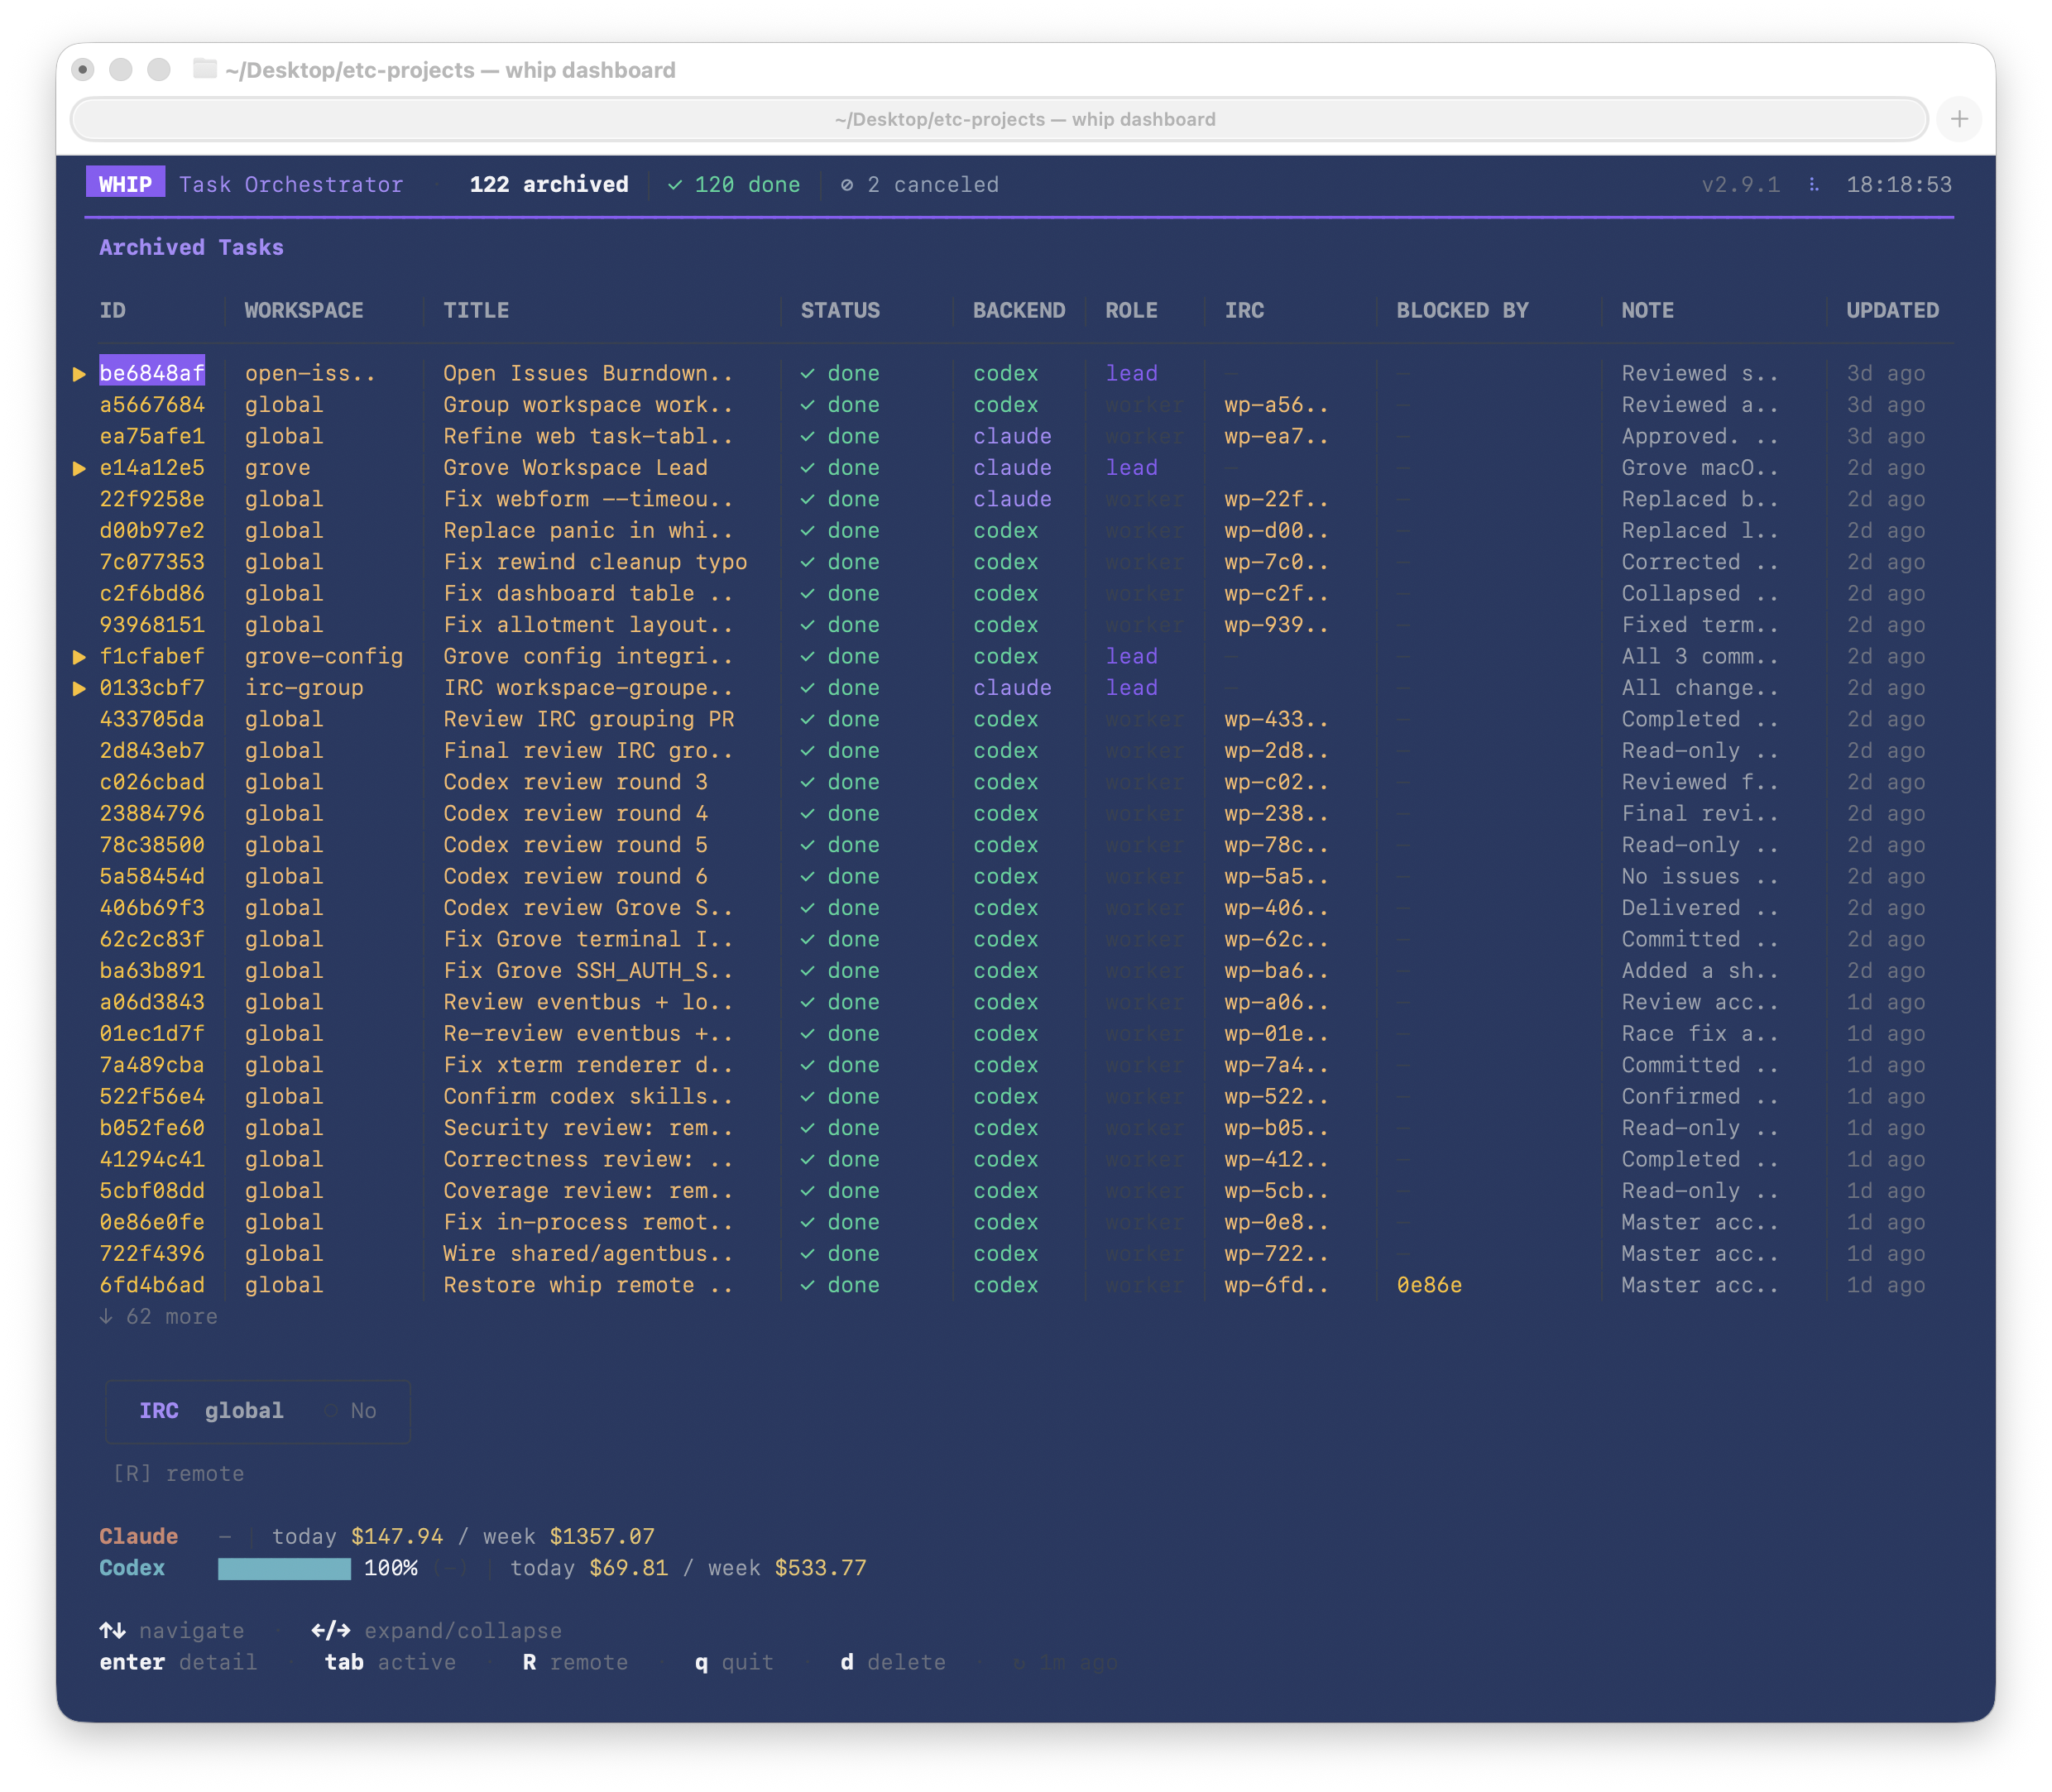Click the activity dots beside version number

pos(1813,185)
